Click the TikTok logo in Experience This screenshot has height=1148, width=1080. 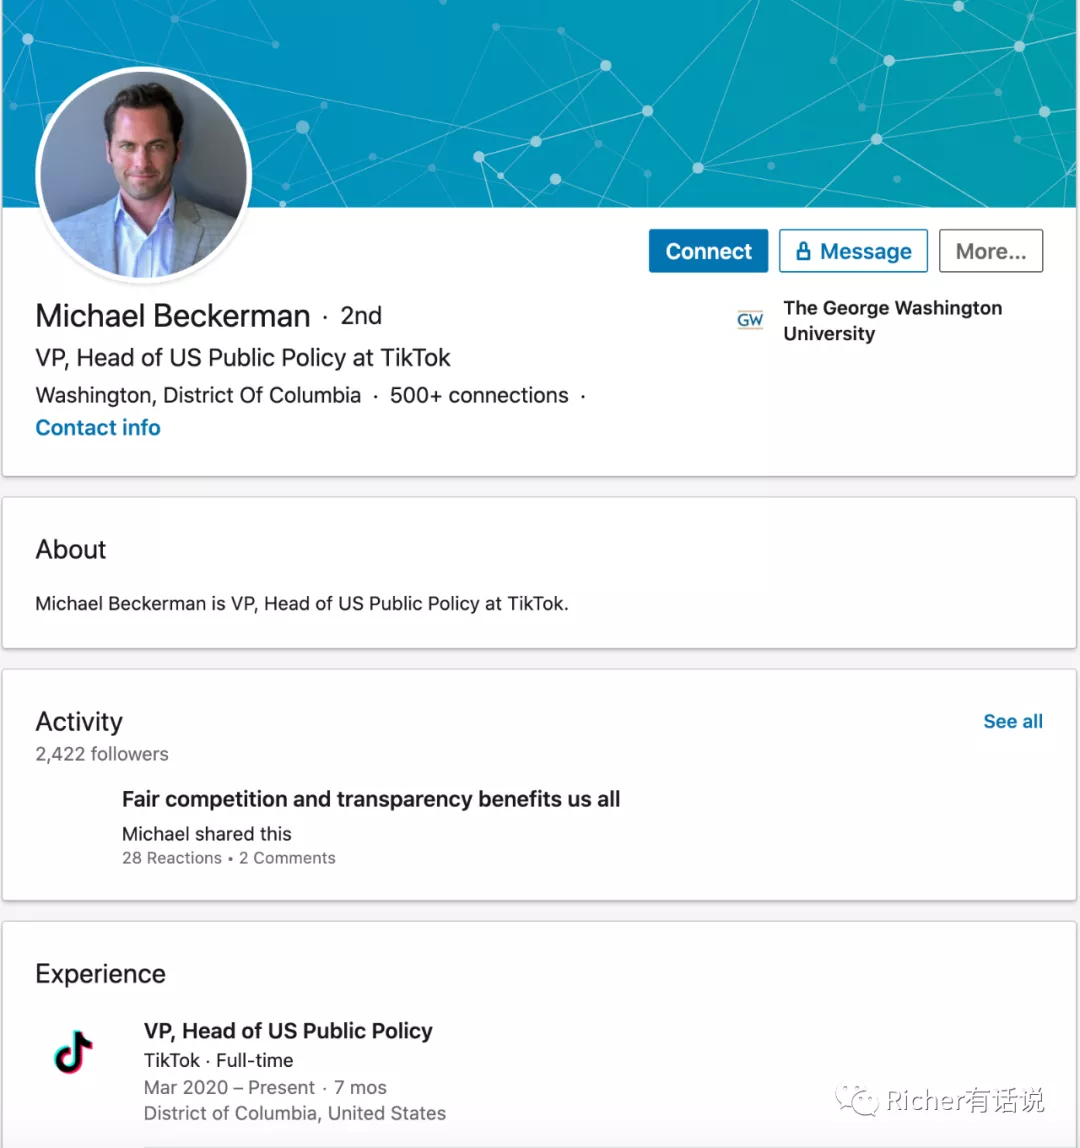pos(73,1053)
